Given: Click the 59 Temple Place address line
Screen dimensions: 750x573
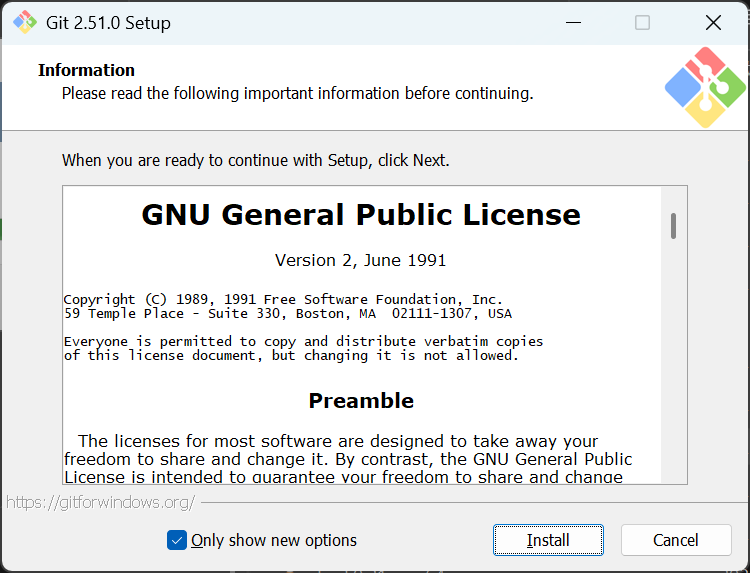Looking at the screenshot, I should coord(287,314).
